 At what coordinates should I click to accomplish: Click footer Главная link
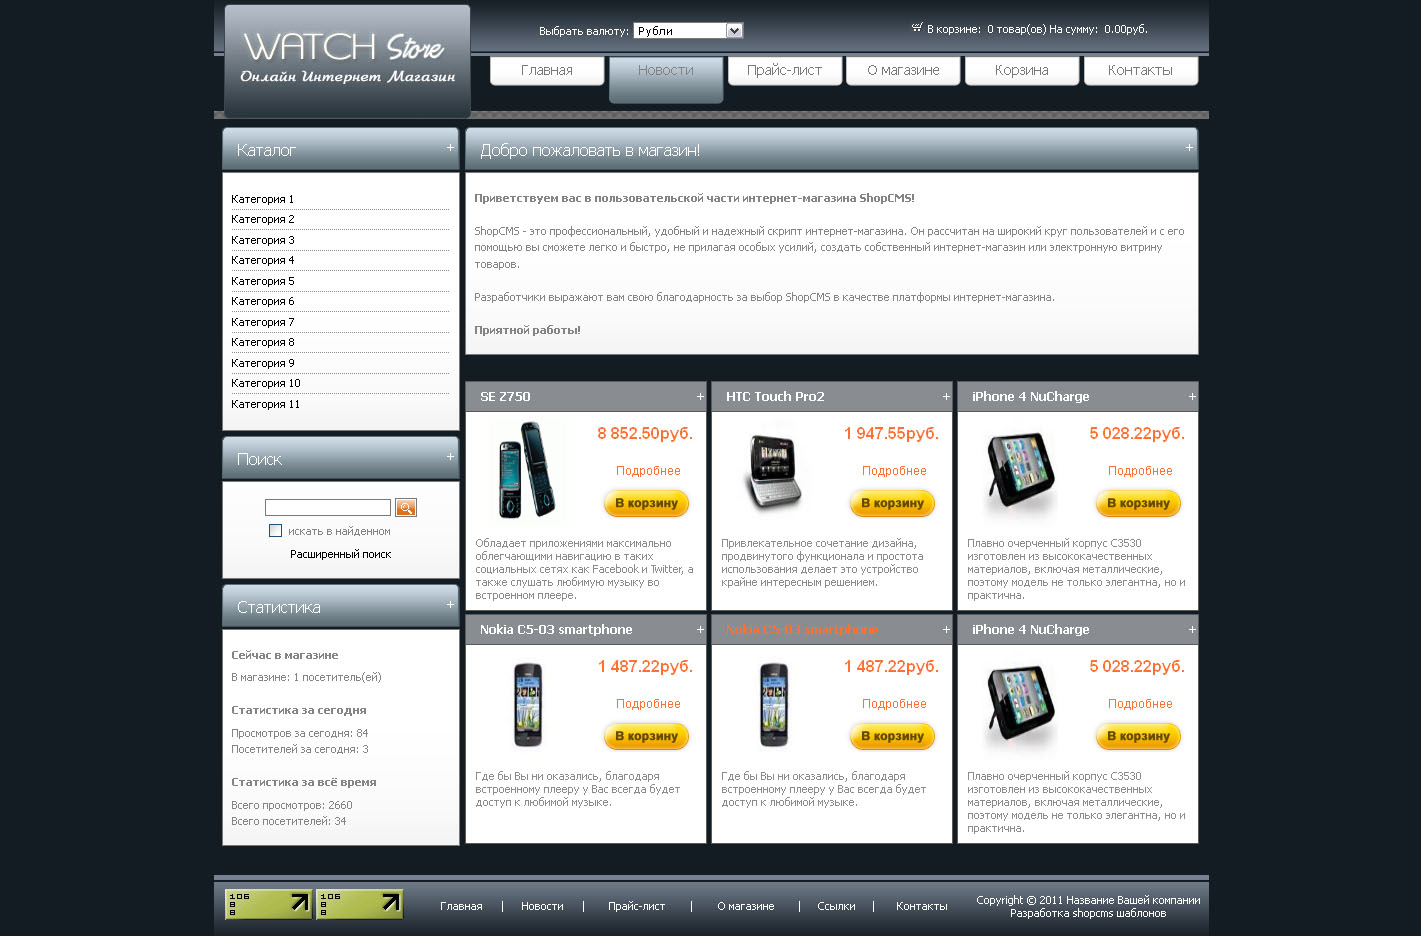tap(461, 906)
